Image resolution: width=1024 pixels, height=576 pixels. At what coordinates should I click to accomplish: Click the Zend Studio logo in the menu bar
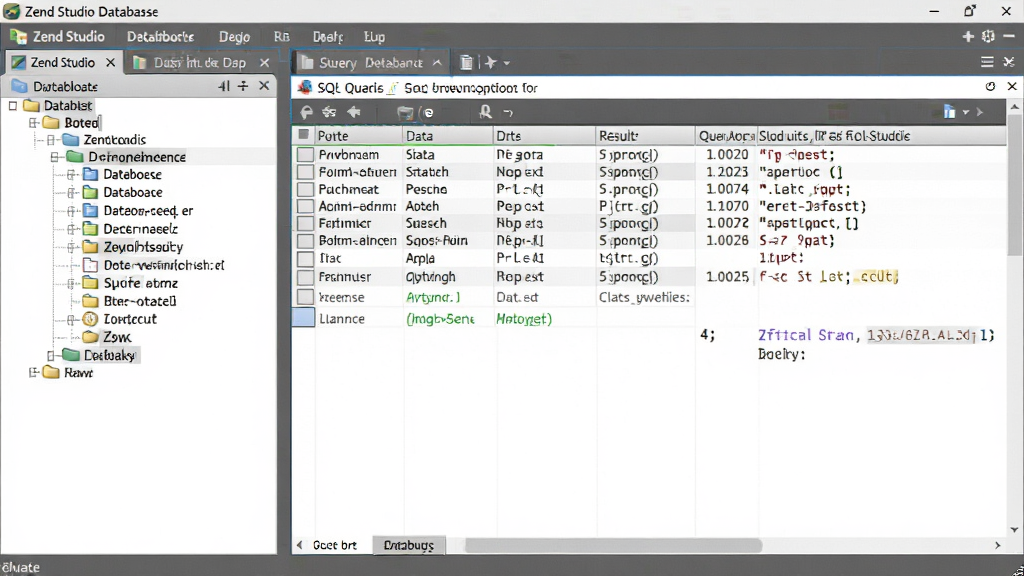[x=18, y=37]
